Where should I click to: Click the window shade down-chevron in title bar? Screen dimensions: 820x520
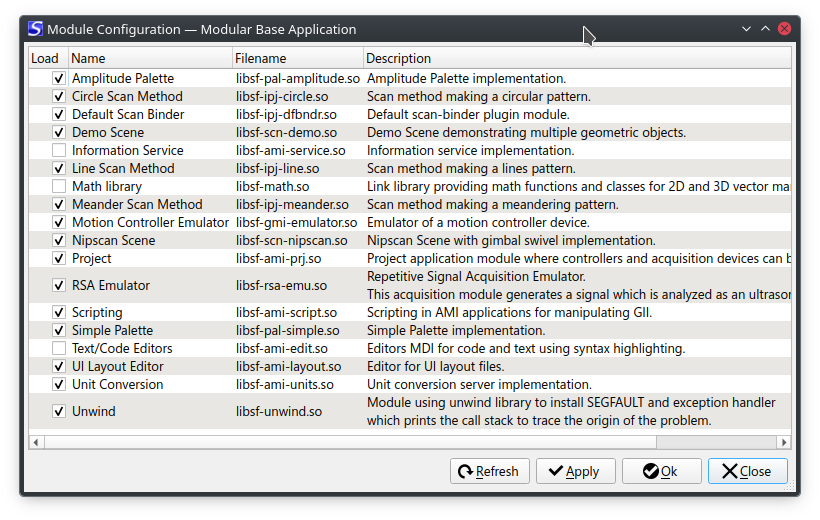pyautogui.click(x=746, y=29)
